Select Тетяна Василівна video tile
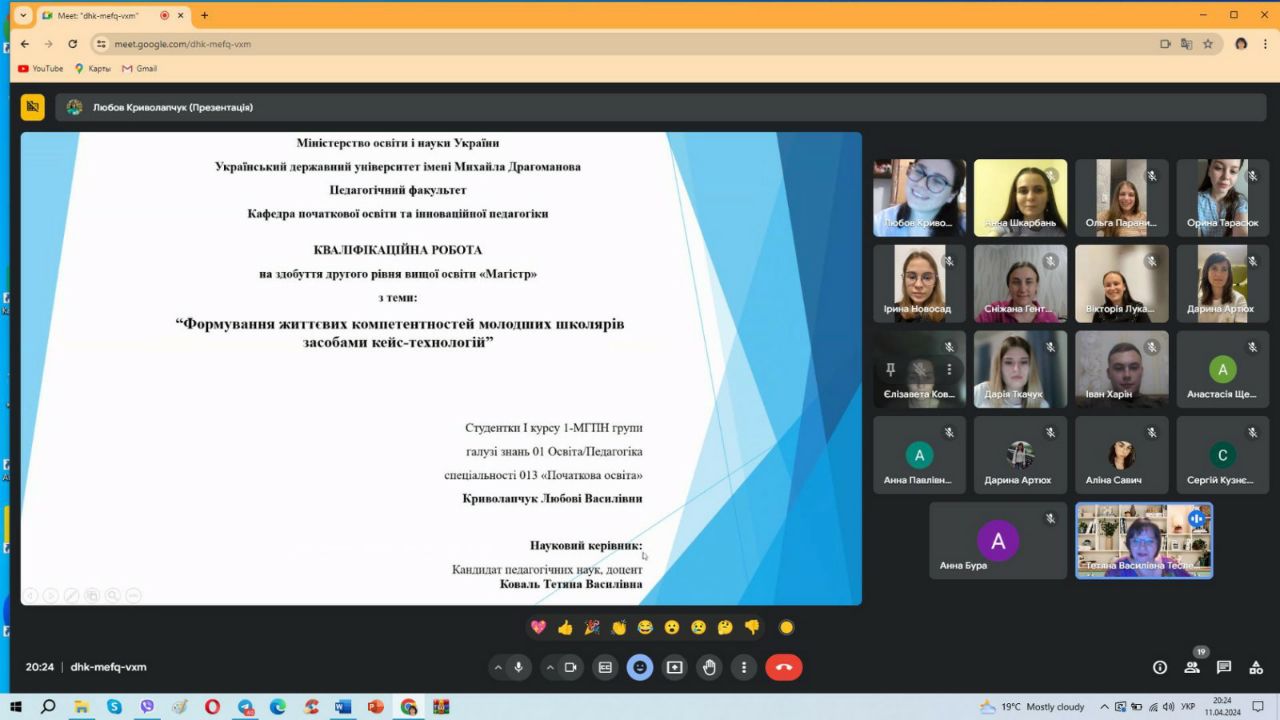The image size is (1280, 720). pos(1144,540)
